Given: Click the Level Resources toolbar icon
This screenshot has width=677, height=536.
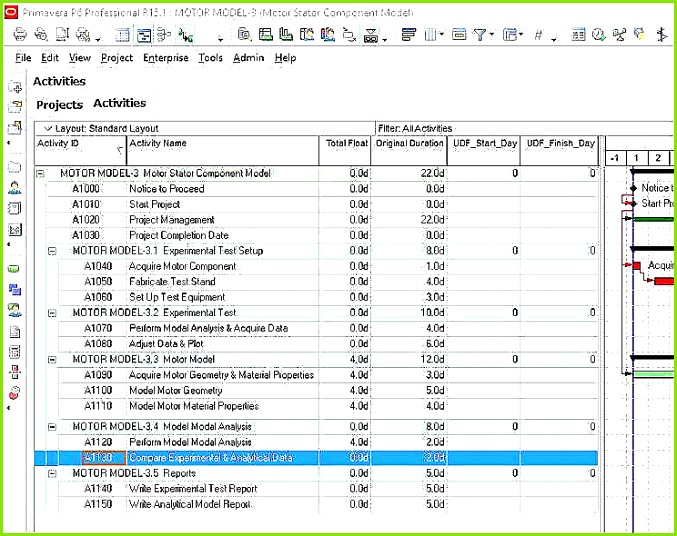Looking at the screenshot, I should tap(620, 34).
